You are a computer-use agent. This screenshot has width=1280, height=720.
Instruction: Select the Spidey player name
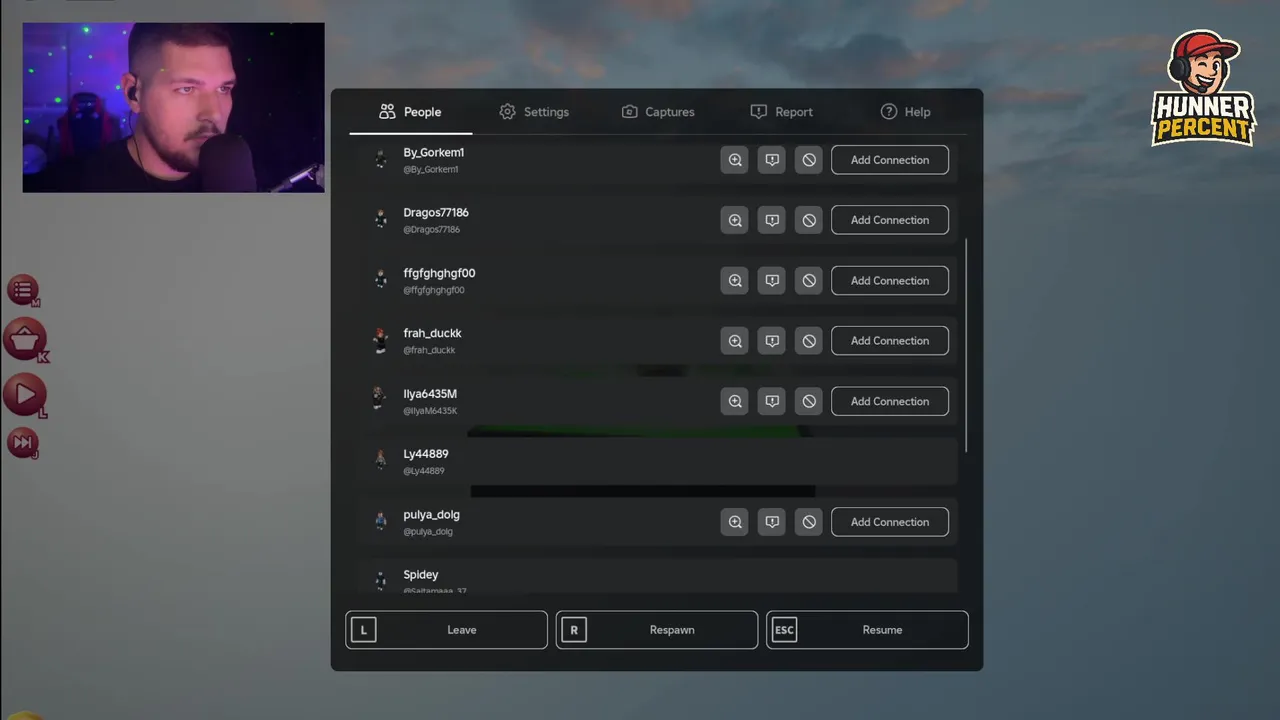tap(421, 575)
